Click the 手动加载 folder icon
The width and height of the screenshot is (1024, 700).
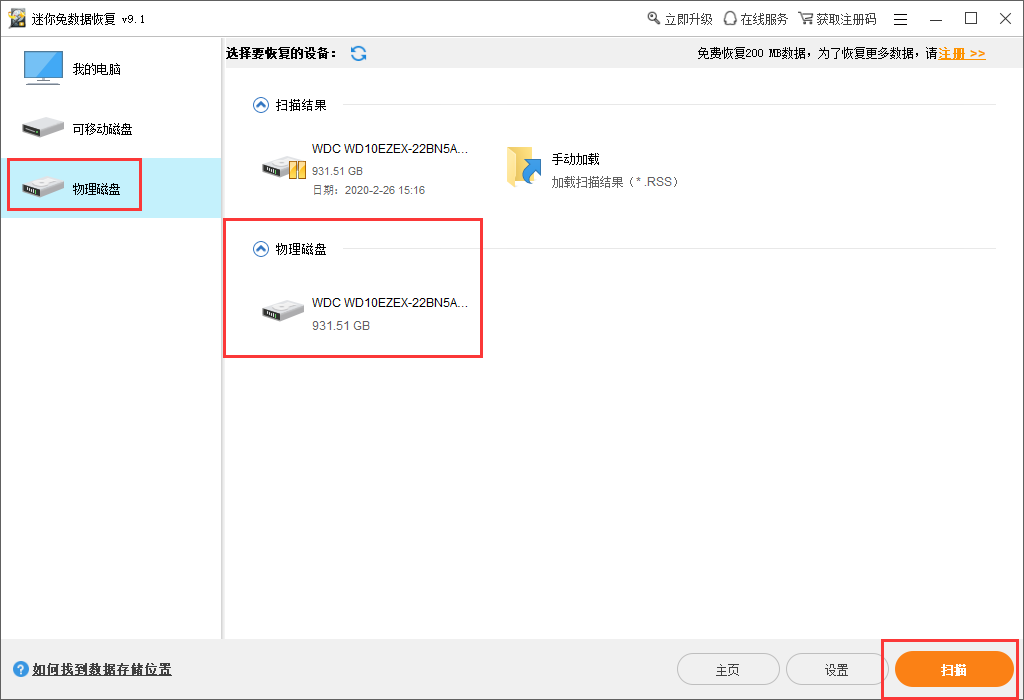524,167
